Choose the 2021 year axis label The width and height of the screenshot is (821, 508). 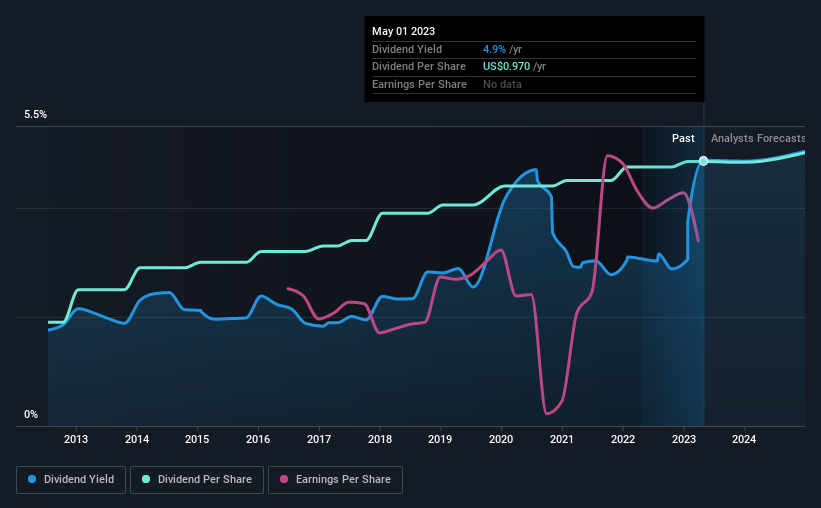coord(562,440)
